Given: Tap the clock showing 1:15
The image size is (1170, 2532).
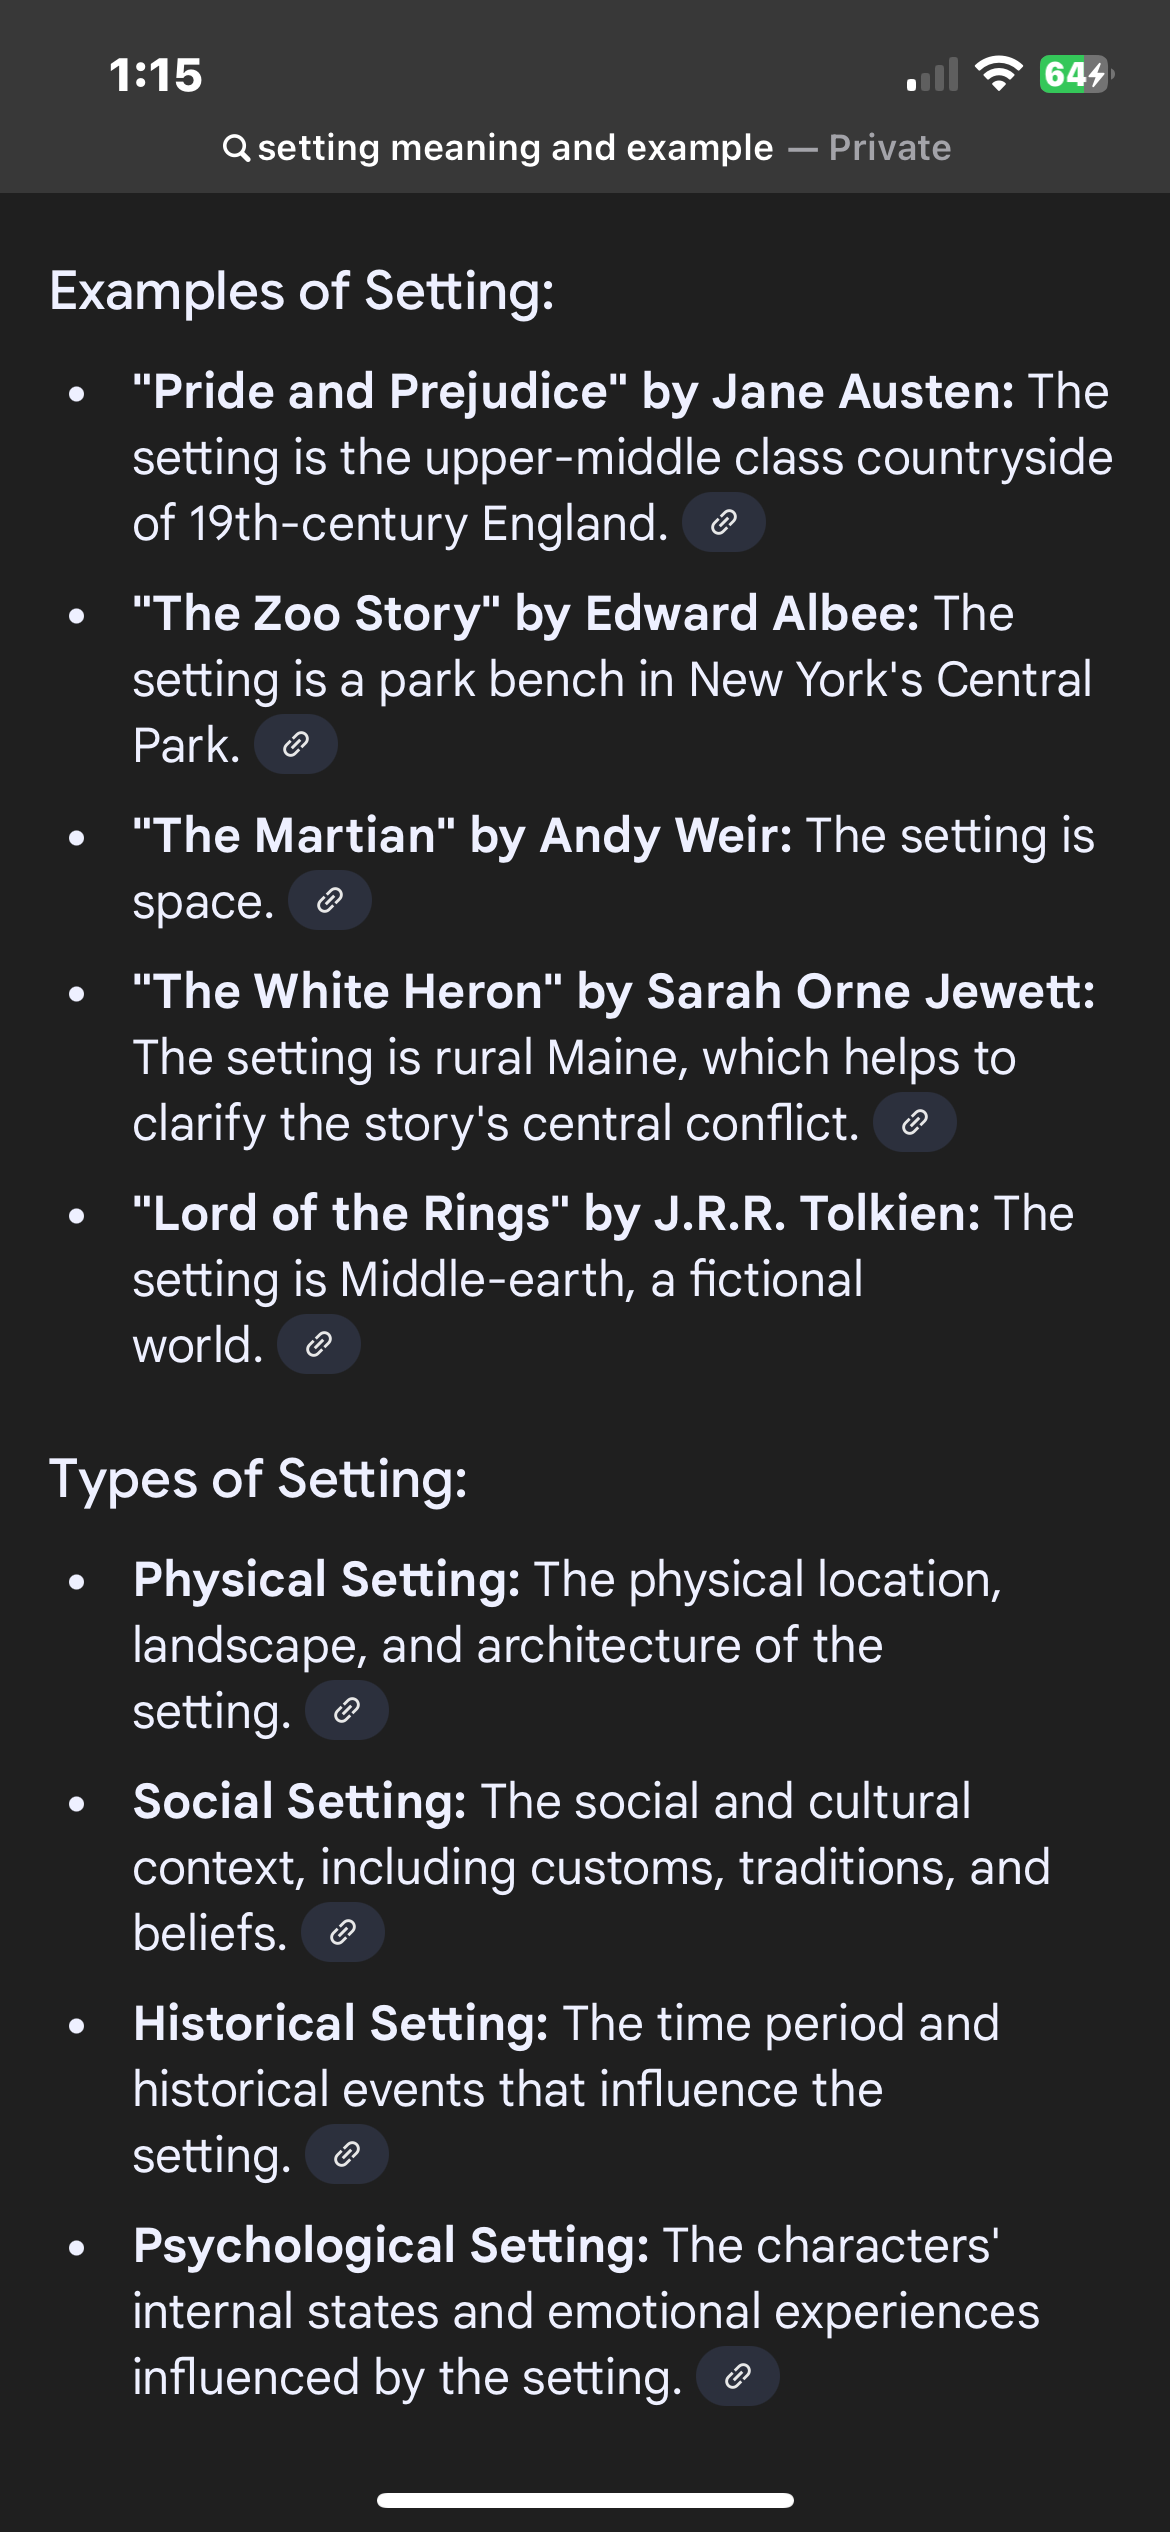Looking at the screenshot, I should (x=156, y=76).
